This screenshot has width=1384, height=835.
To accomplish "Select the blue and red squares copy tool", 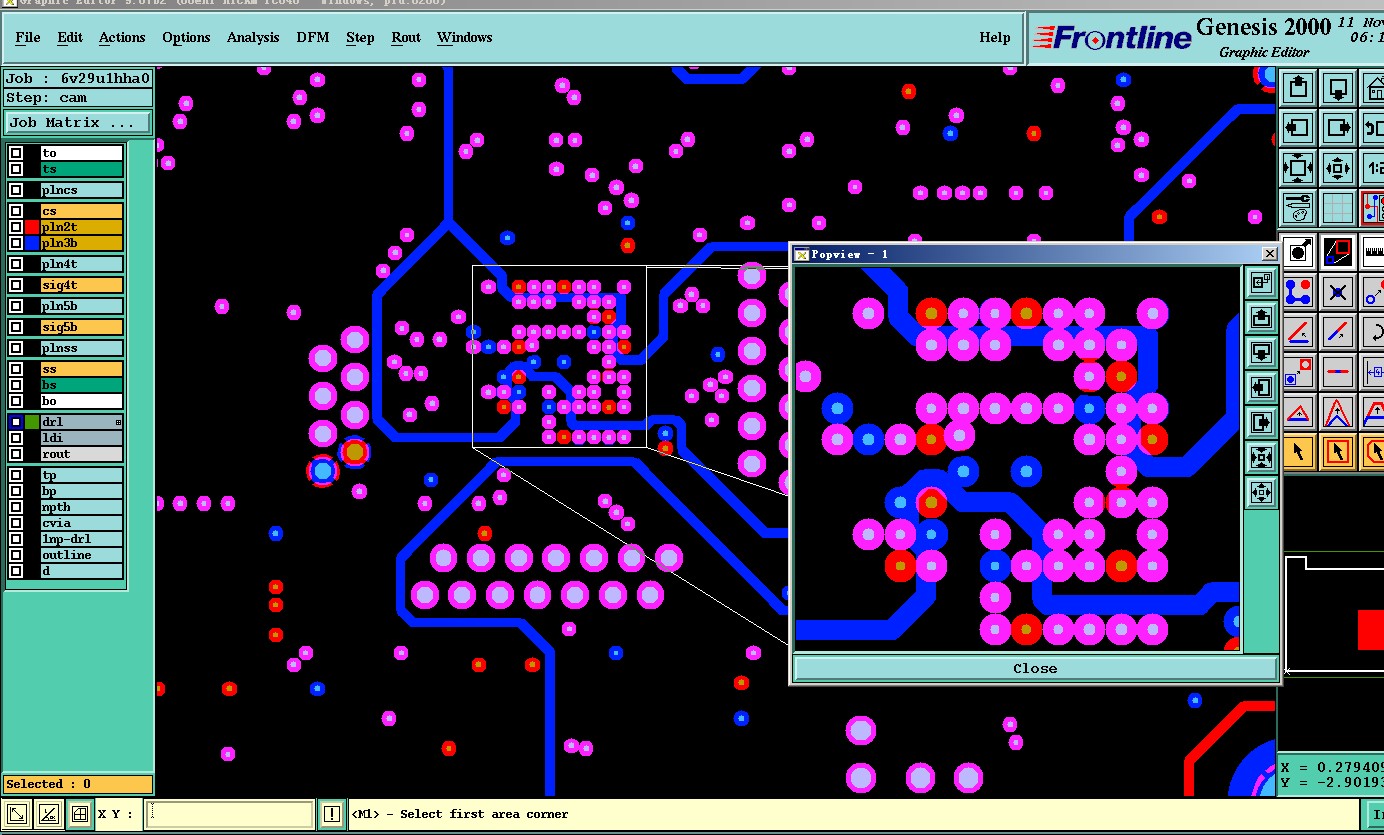I will (x=1298, y=372).
